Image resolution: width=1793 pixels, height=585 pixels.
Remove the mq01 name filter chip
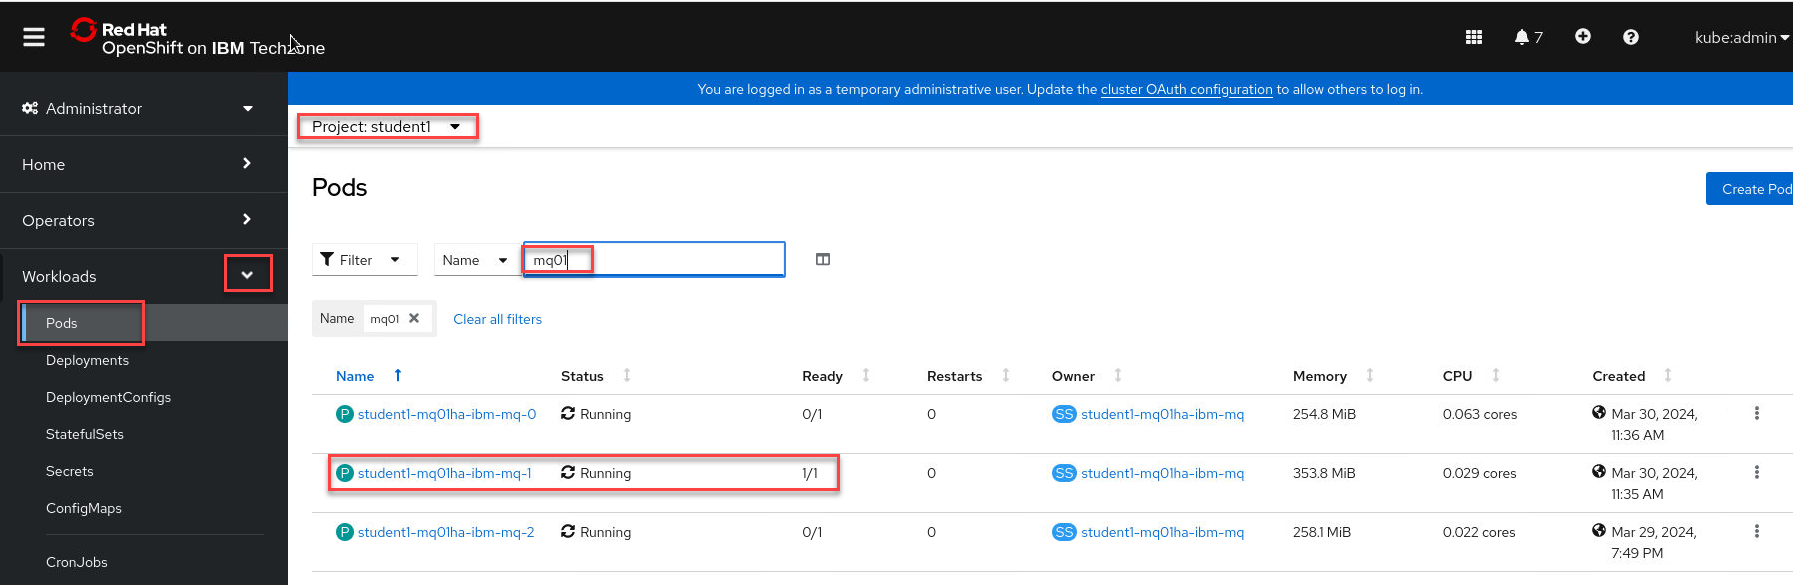point(414,319)
